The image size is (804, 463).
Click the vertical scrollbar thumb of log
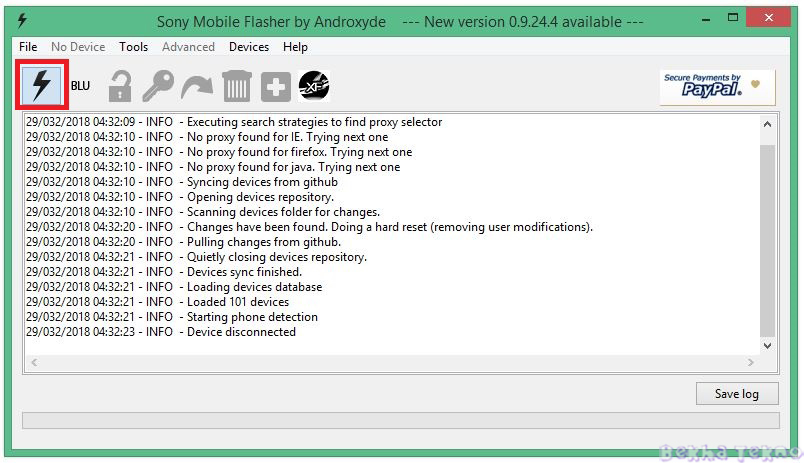(x=767, y=241)
